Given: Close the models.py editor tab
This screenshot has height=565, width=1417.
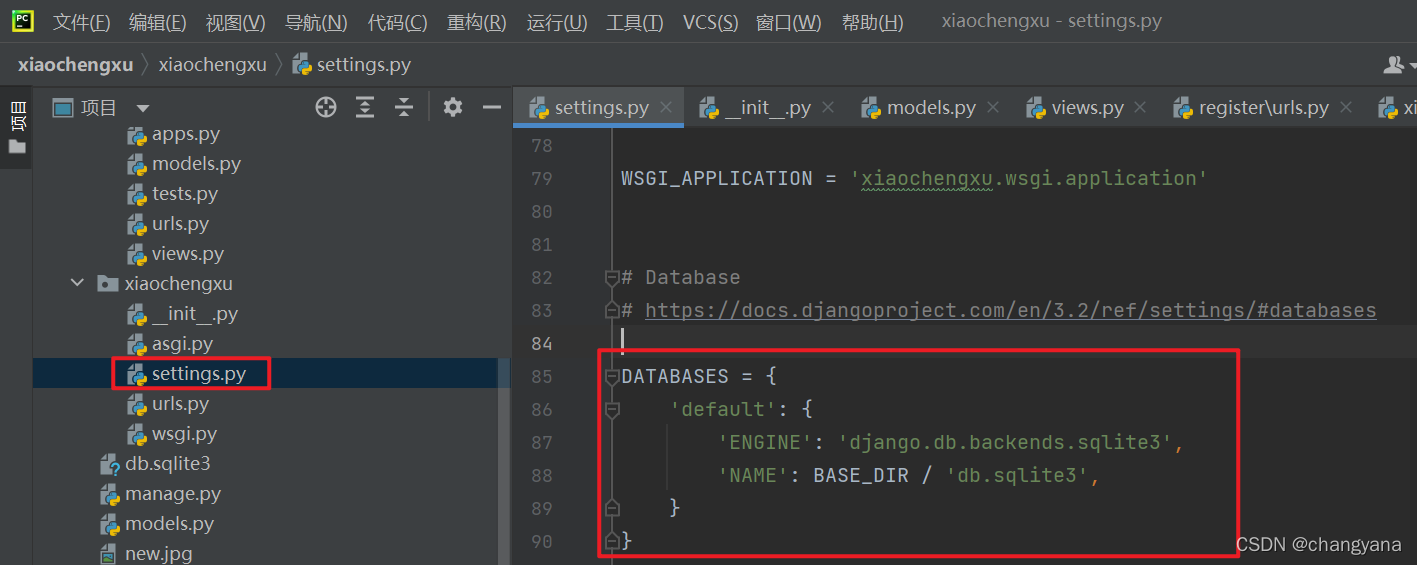Looking at the screenshot, I should point(992,107).
